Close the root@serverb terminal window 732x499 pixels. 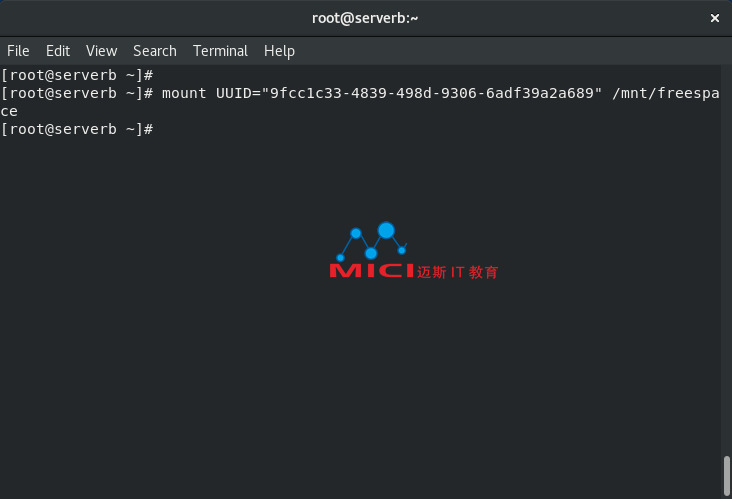point(715,18)
